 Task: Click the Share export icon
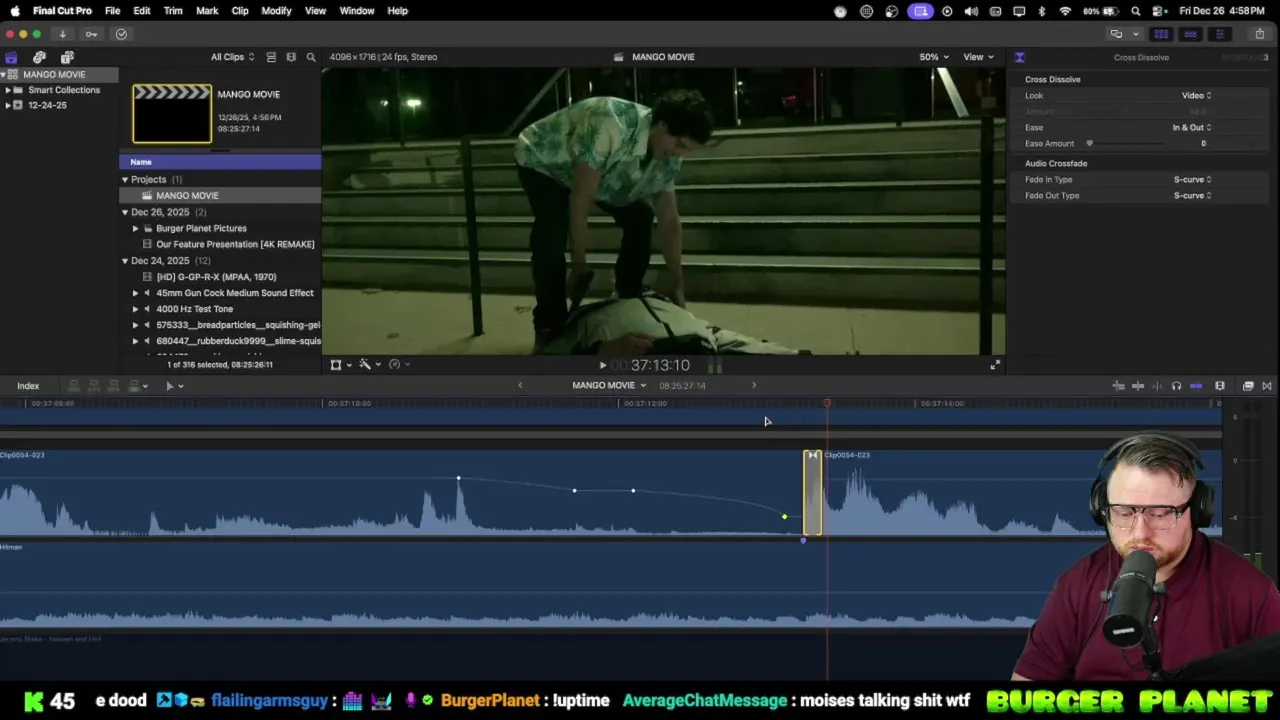coord(1259,34)
